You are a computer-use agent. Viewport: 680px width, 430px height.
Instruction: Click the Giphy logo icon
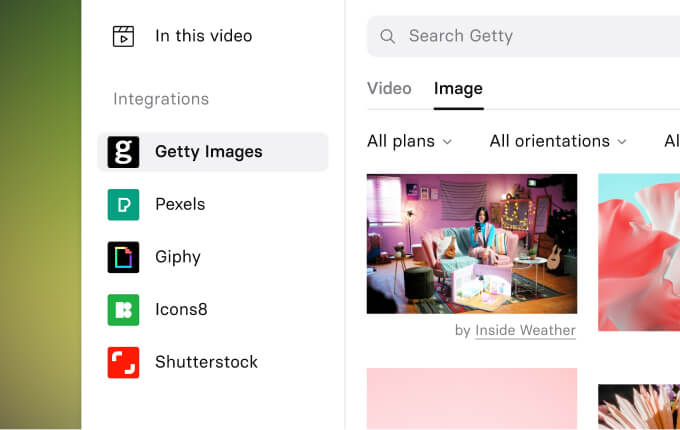point(123,257)
